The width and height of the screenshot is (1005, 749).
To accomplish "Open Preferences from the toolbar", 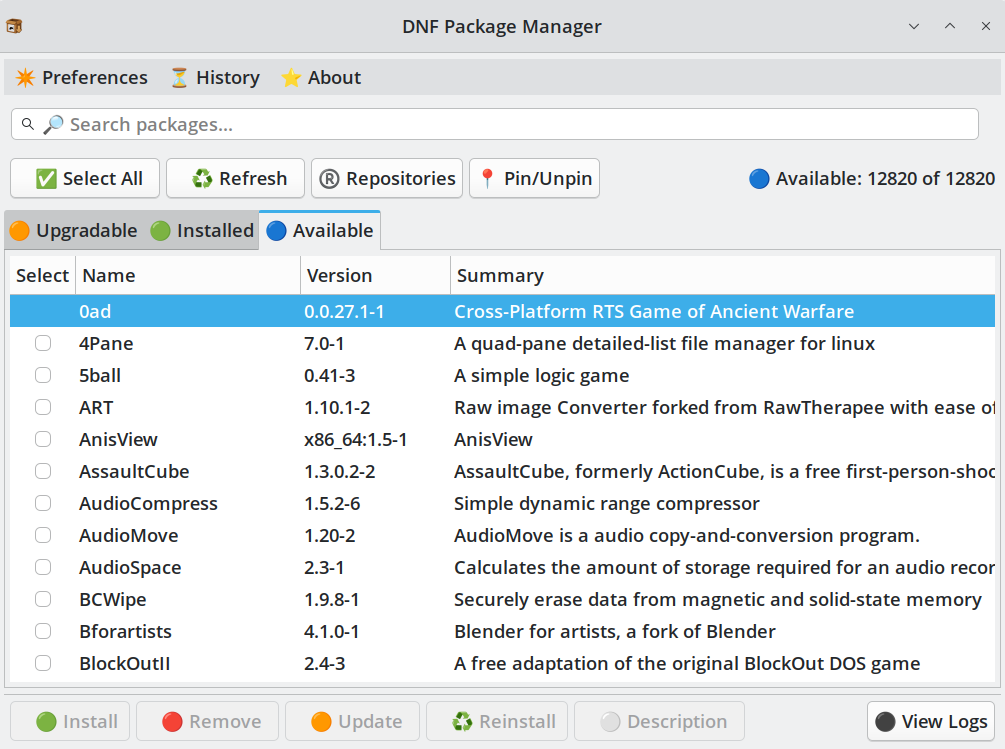I will pyautogui.click(x=82, y=78).
